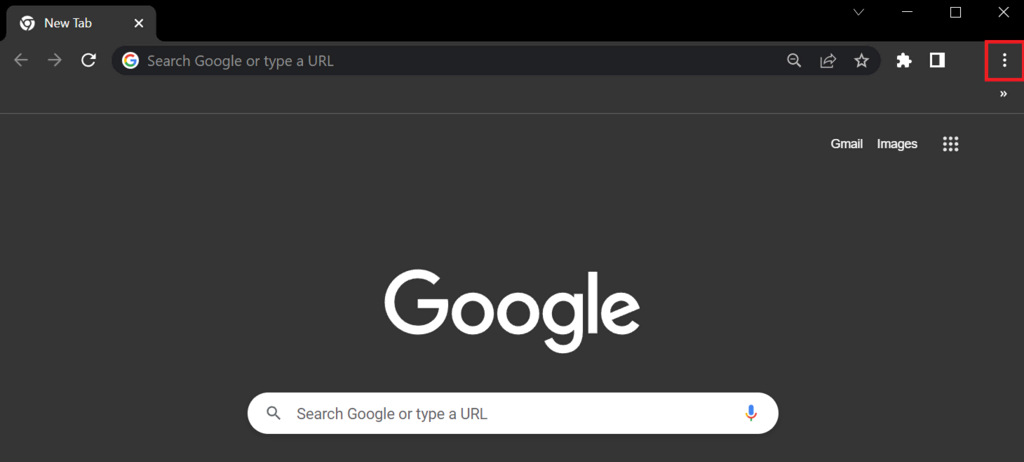Open the tab search dropdown arrow
This screenshot has height=462, width=1024.
(858, 12)
